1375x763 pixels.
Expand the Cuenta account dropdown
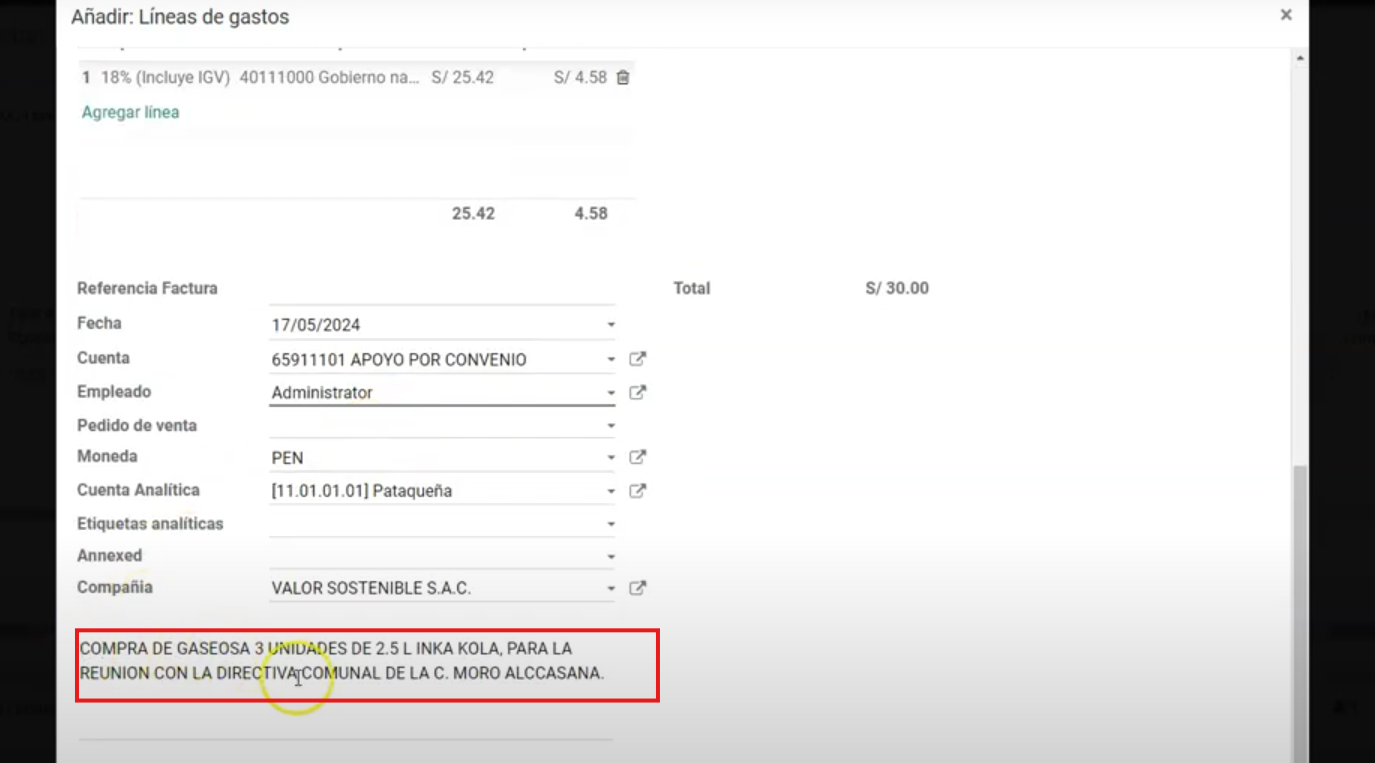coord(611,358)
